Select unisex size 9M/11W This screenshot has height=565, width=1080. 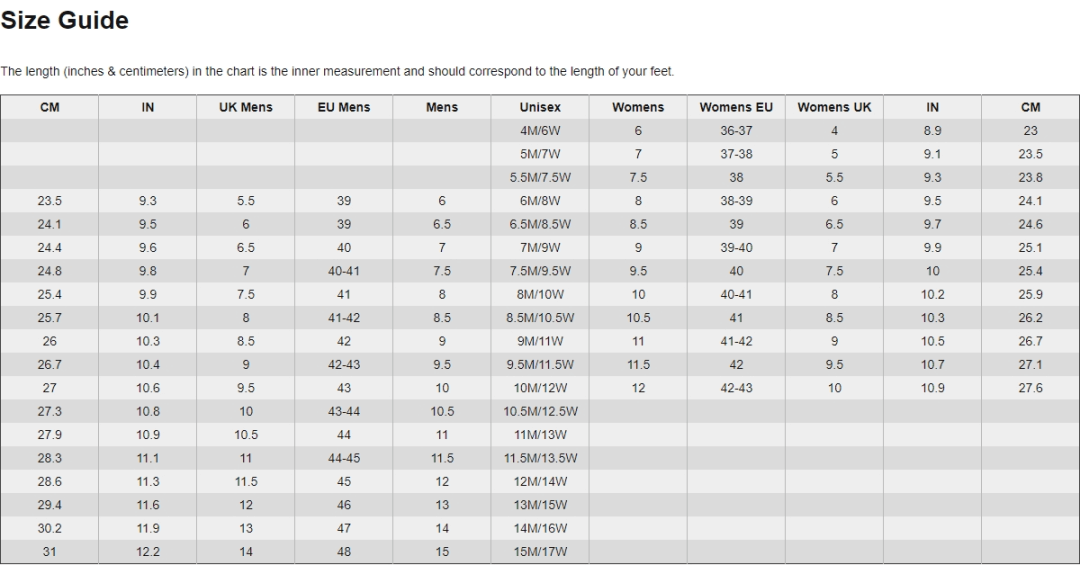540,342
